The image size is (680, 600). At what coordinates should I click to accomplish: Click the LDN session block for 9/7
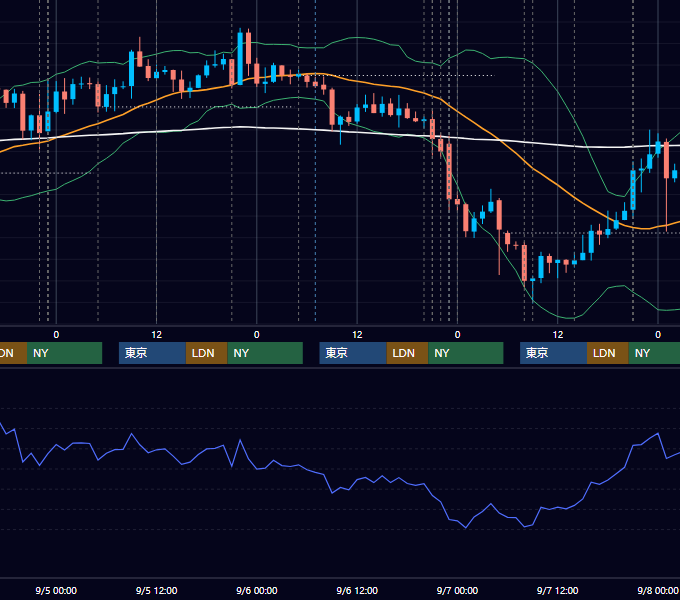608,353
